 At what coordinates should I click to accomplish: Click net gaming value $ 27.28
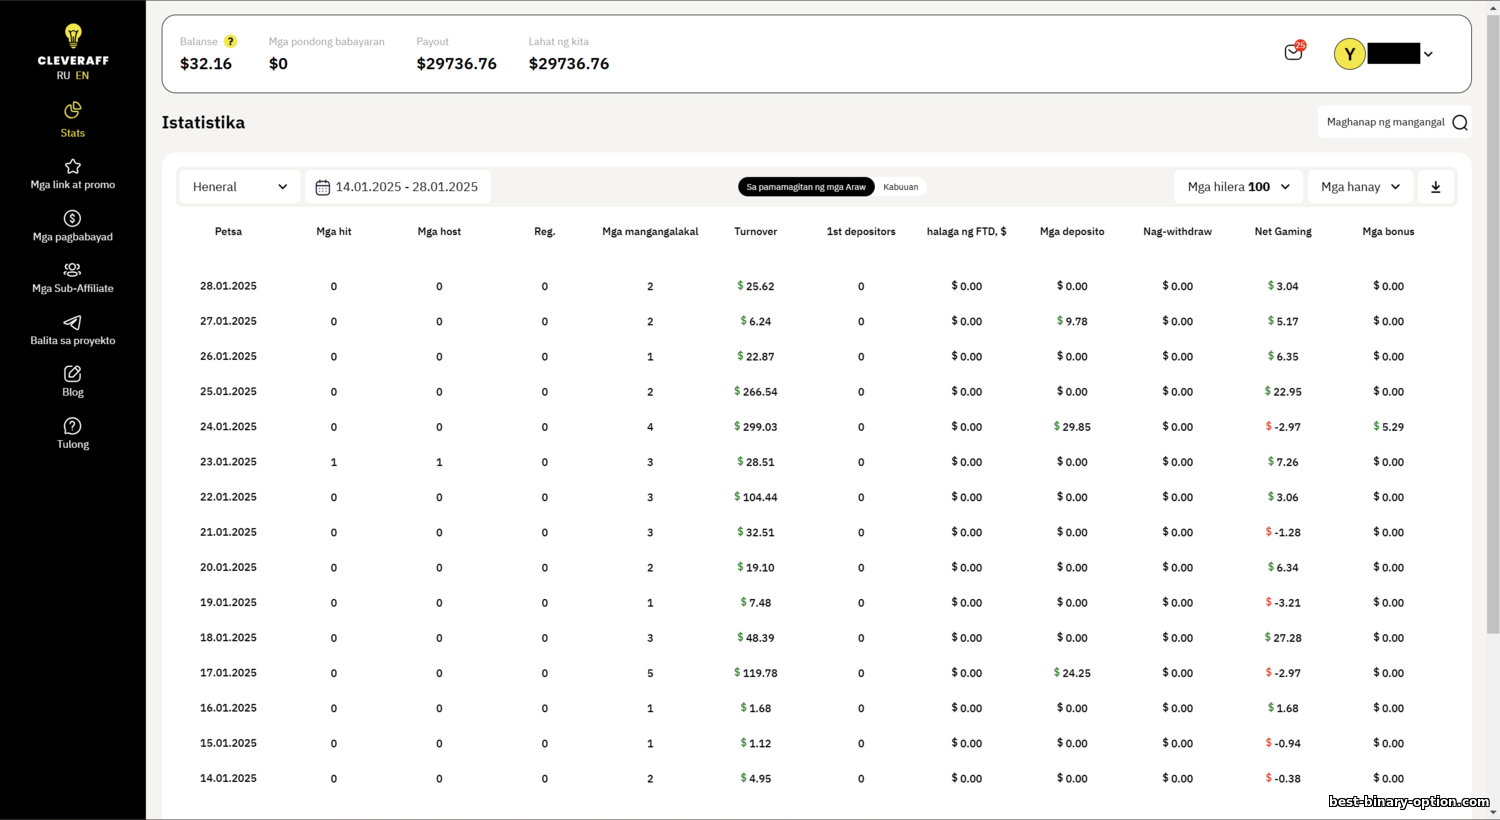pyautogui.click(x=1283, y=638)
